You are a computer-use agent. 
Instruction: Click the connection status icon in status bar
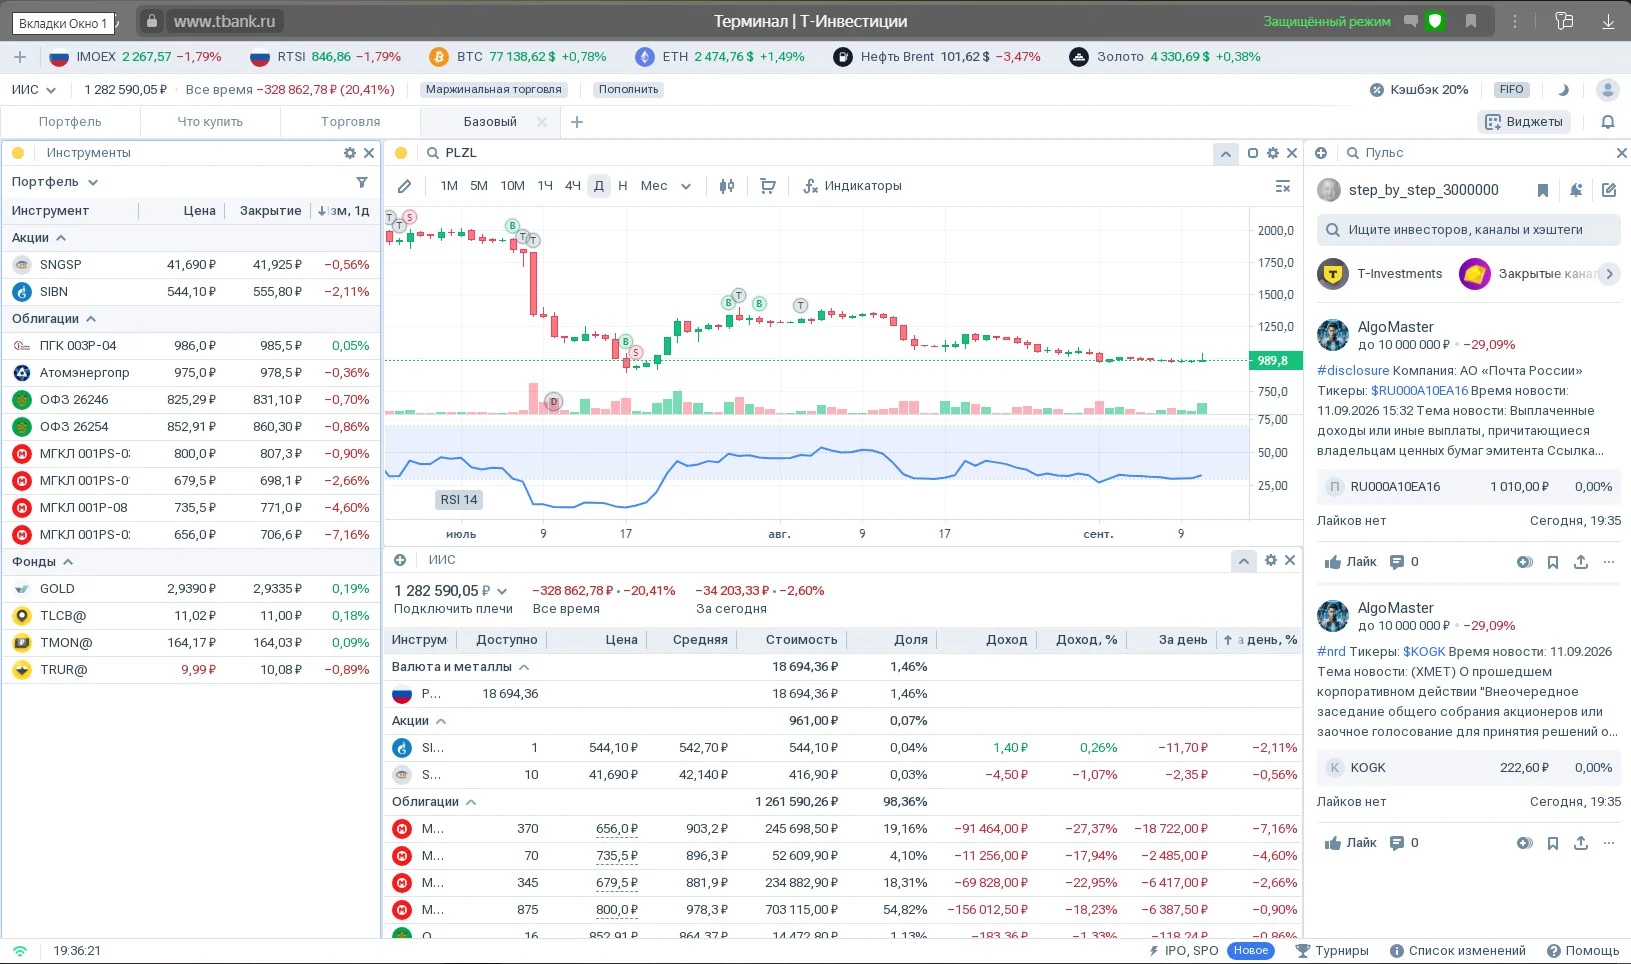tap(20, 951)
